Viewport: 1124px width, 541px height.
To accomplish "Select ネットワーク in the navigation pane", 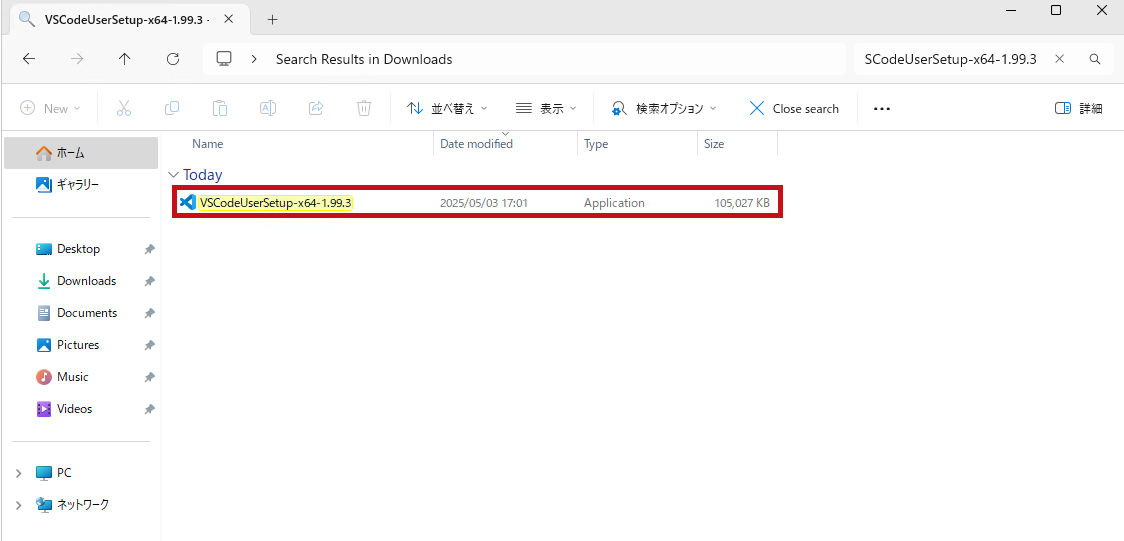I will [73, 505].
